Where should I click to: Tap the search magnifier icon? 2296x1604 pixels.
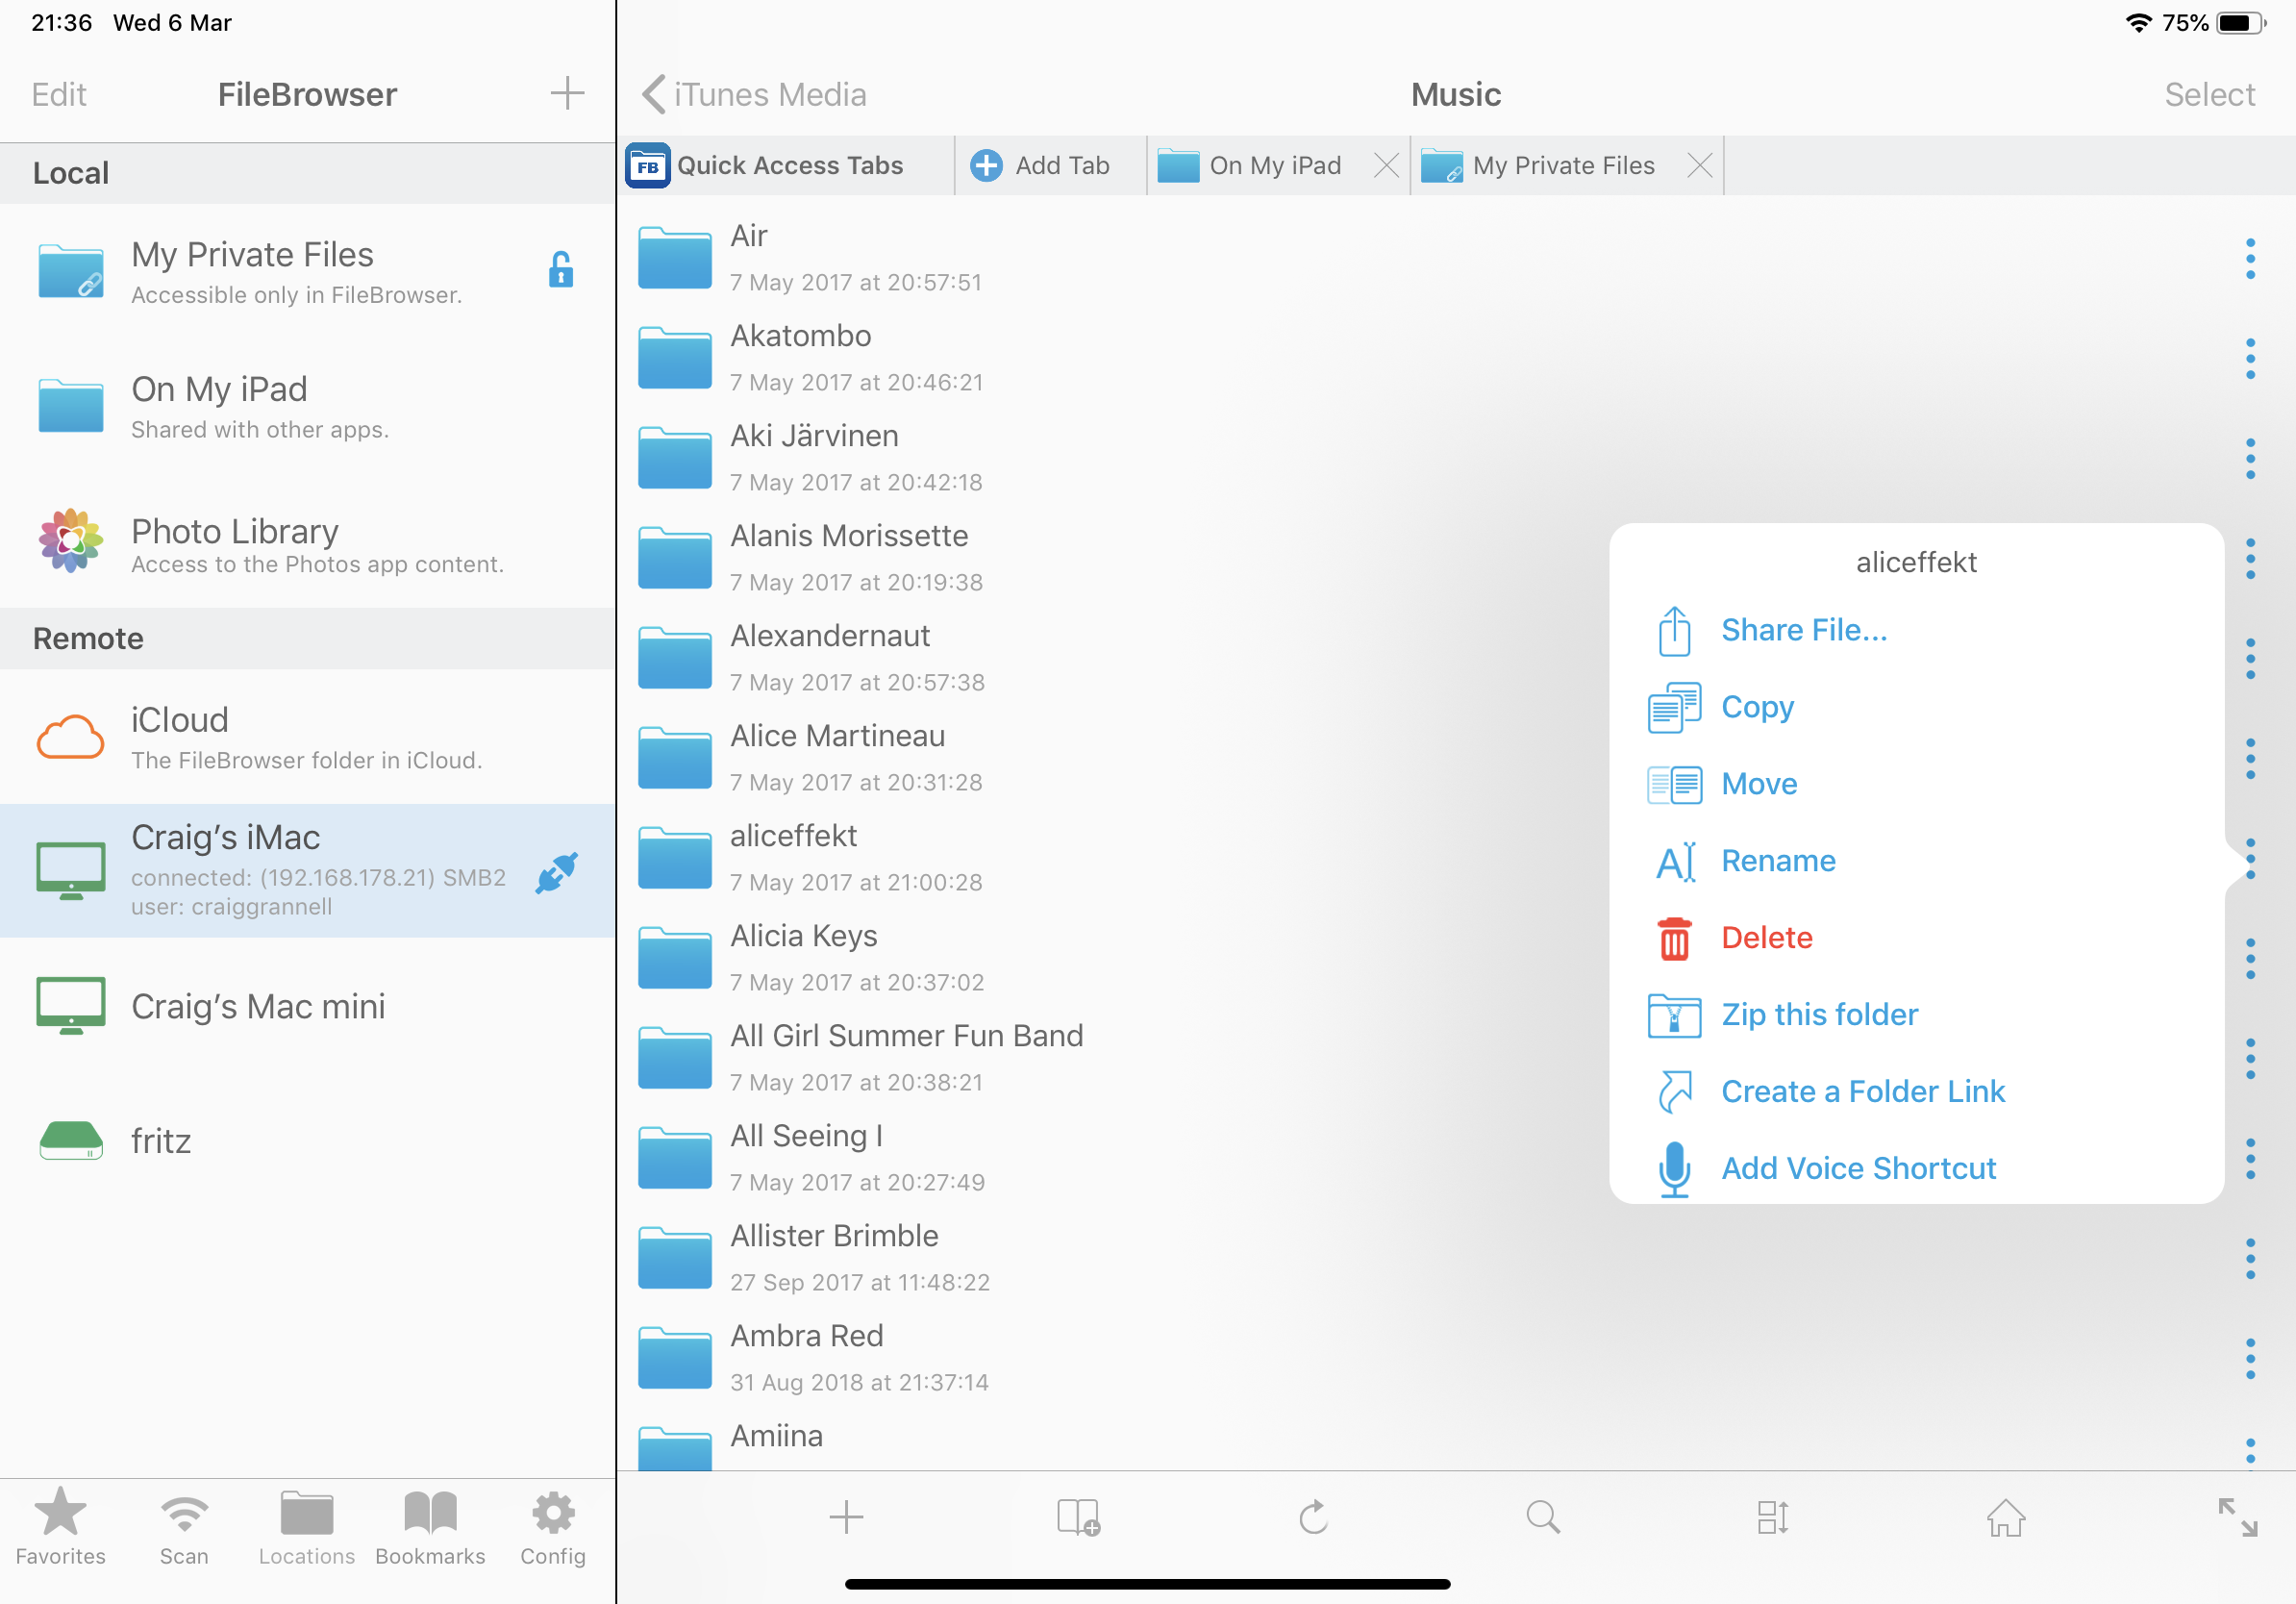(x=1543, y=1517)
